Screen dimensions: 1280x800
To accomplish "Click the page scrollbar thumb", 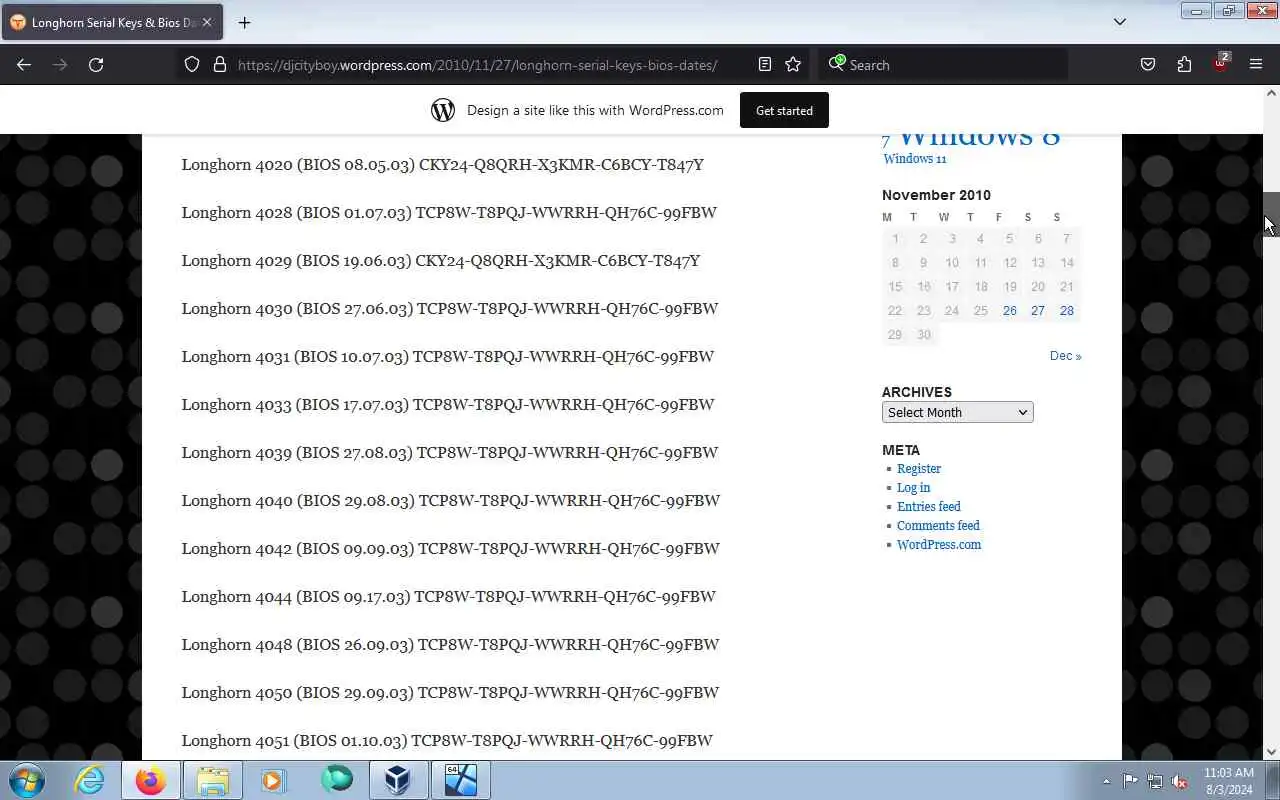I will pyautogui.click(x=1271, y=213).
